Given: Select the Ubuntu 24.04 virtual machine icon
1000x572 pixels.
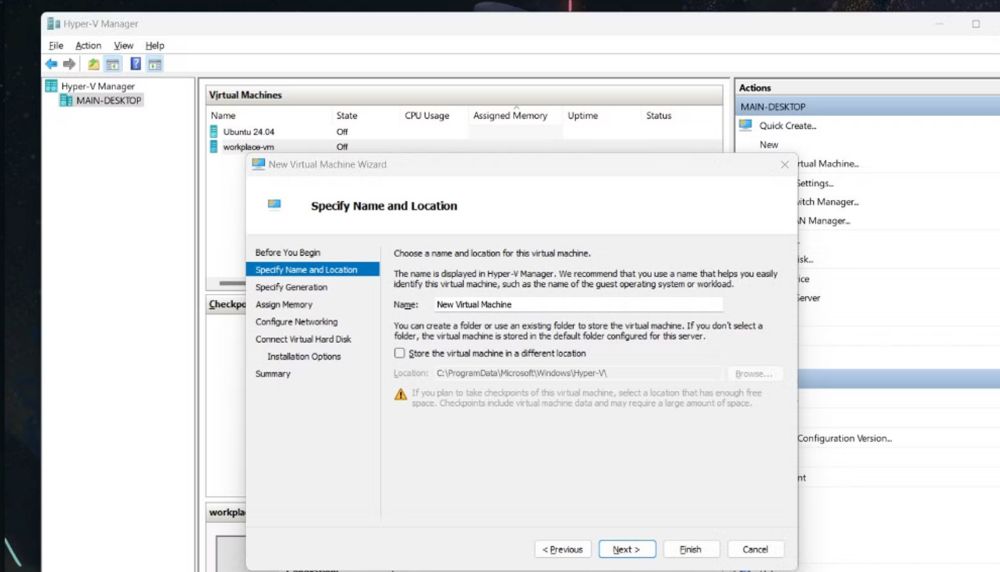Looking at the screenshot, I should pos(214,131).
